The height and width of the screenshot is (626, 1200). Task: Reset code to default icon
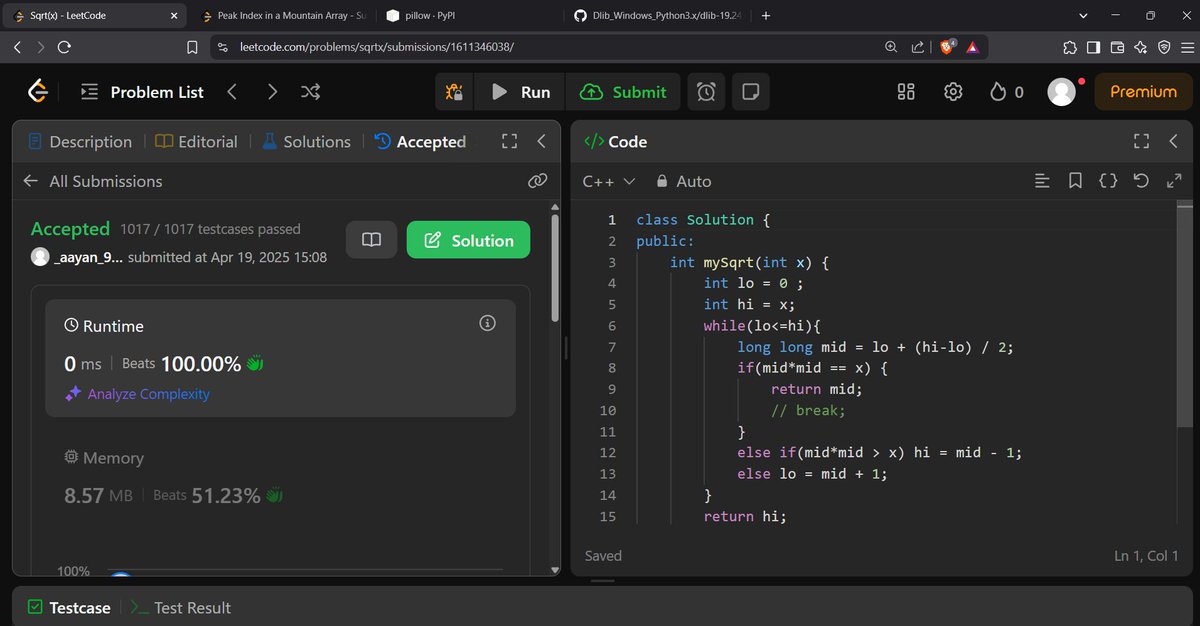1141,181
